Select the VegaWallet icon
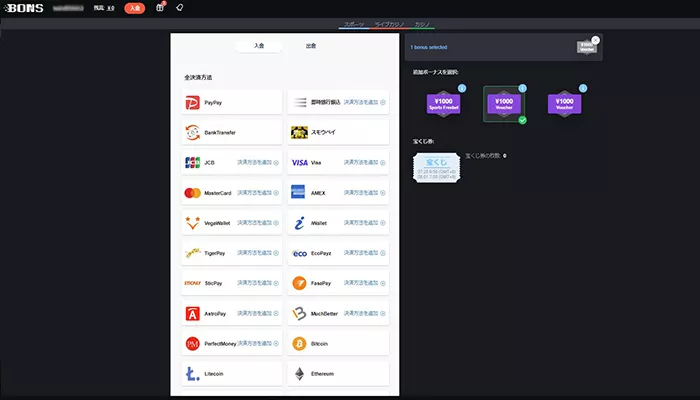 click(192, 223)
